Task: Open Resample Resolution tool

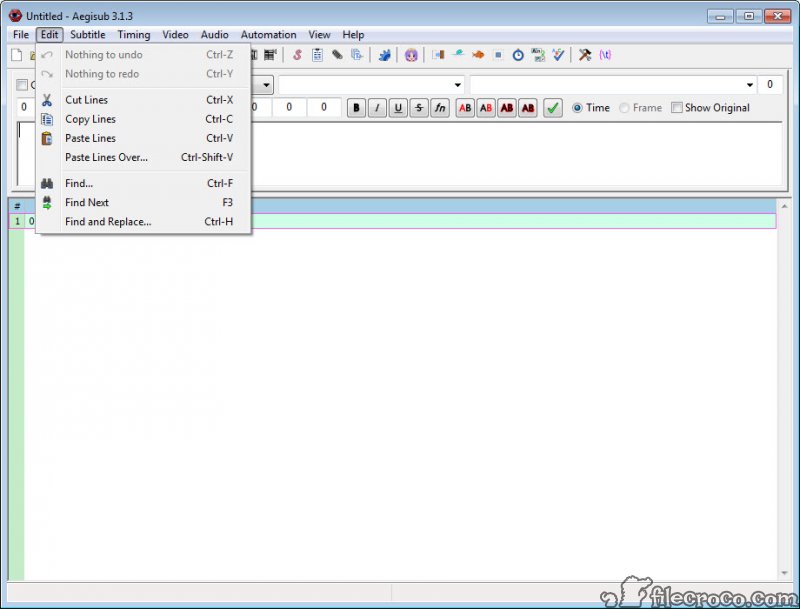Action: (498, 55)
